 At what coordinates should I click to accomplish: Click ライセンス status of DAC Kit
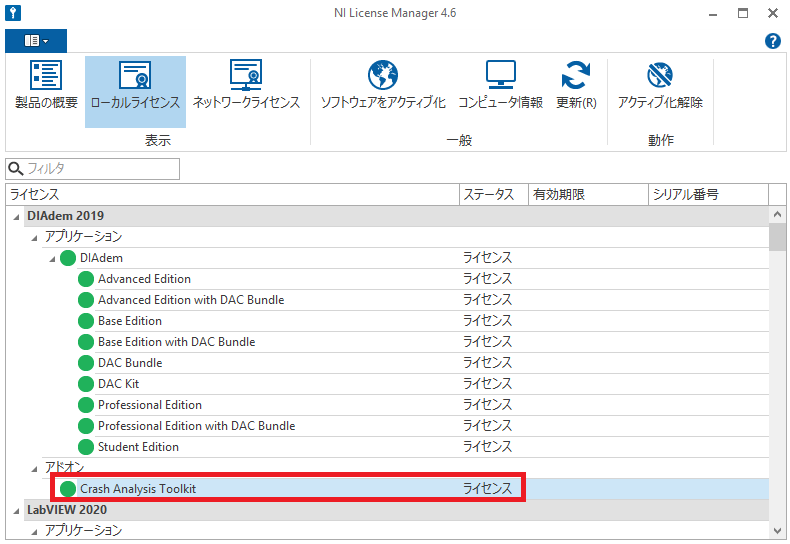click(x=487, y=384)
